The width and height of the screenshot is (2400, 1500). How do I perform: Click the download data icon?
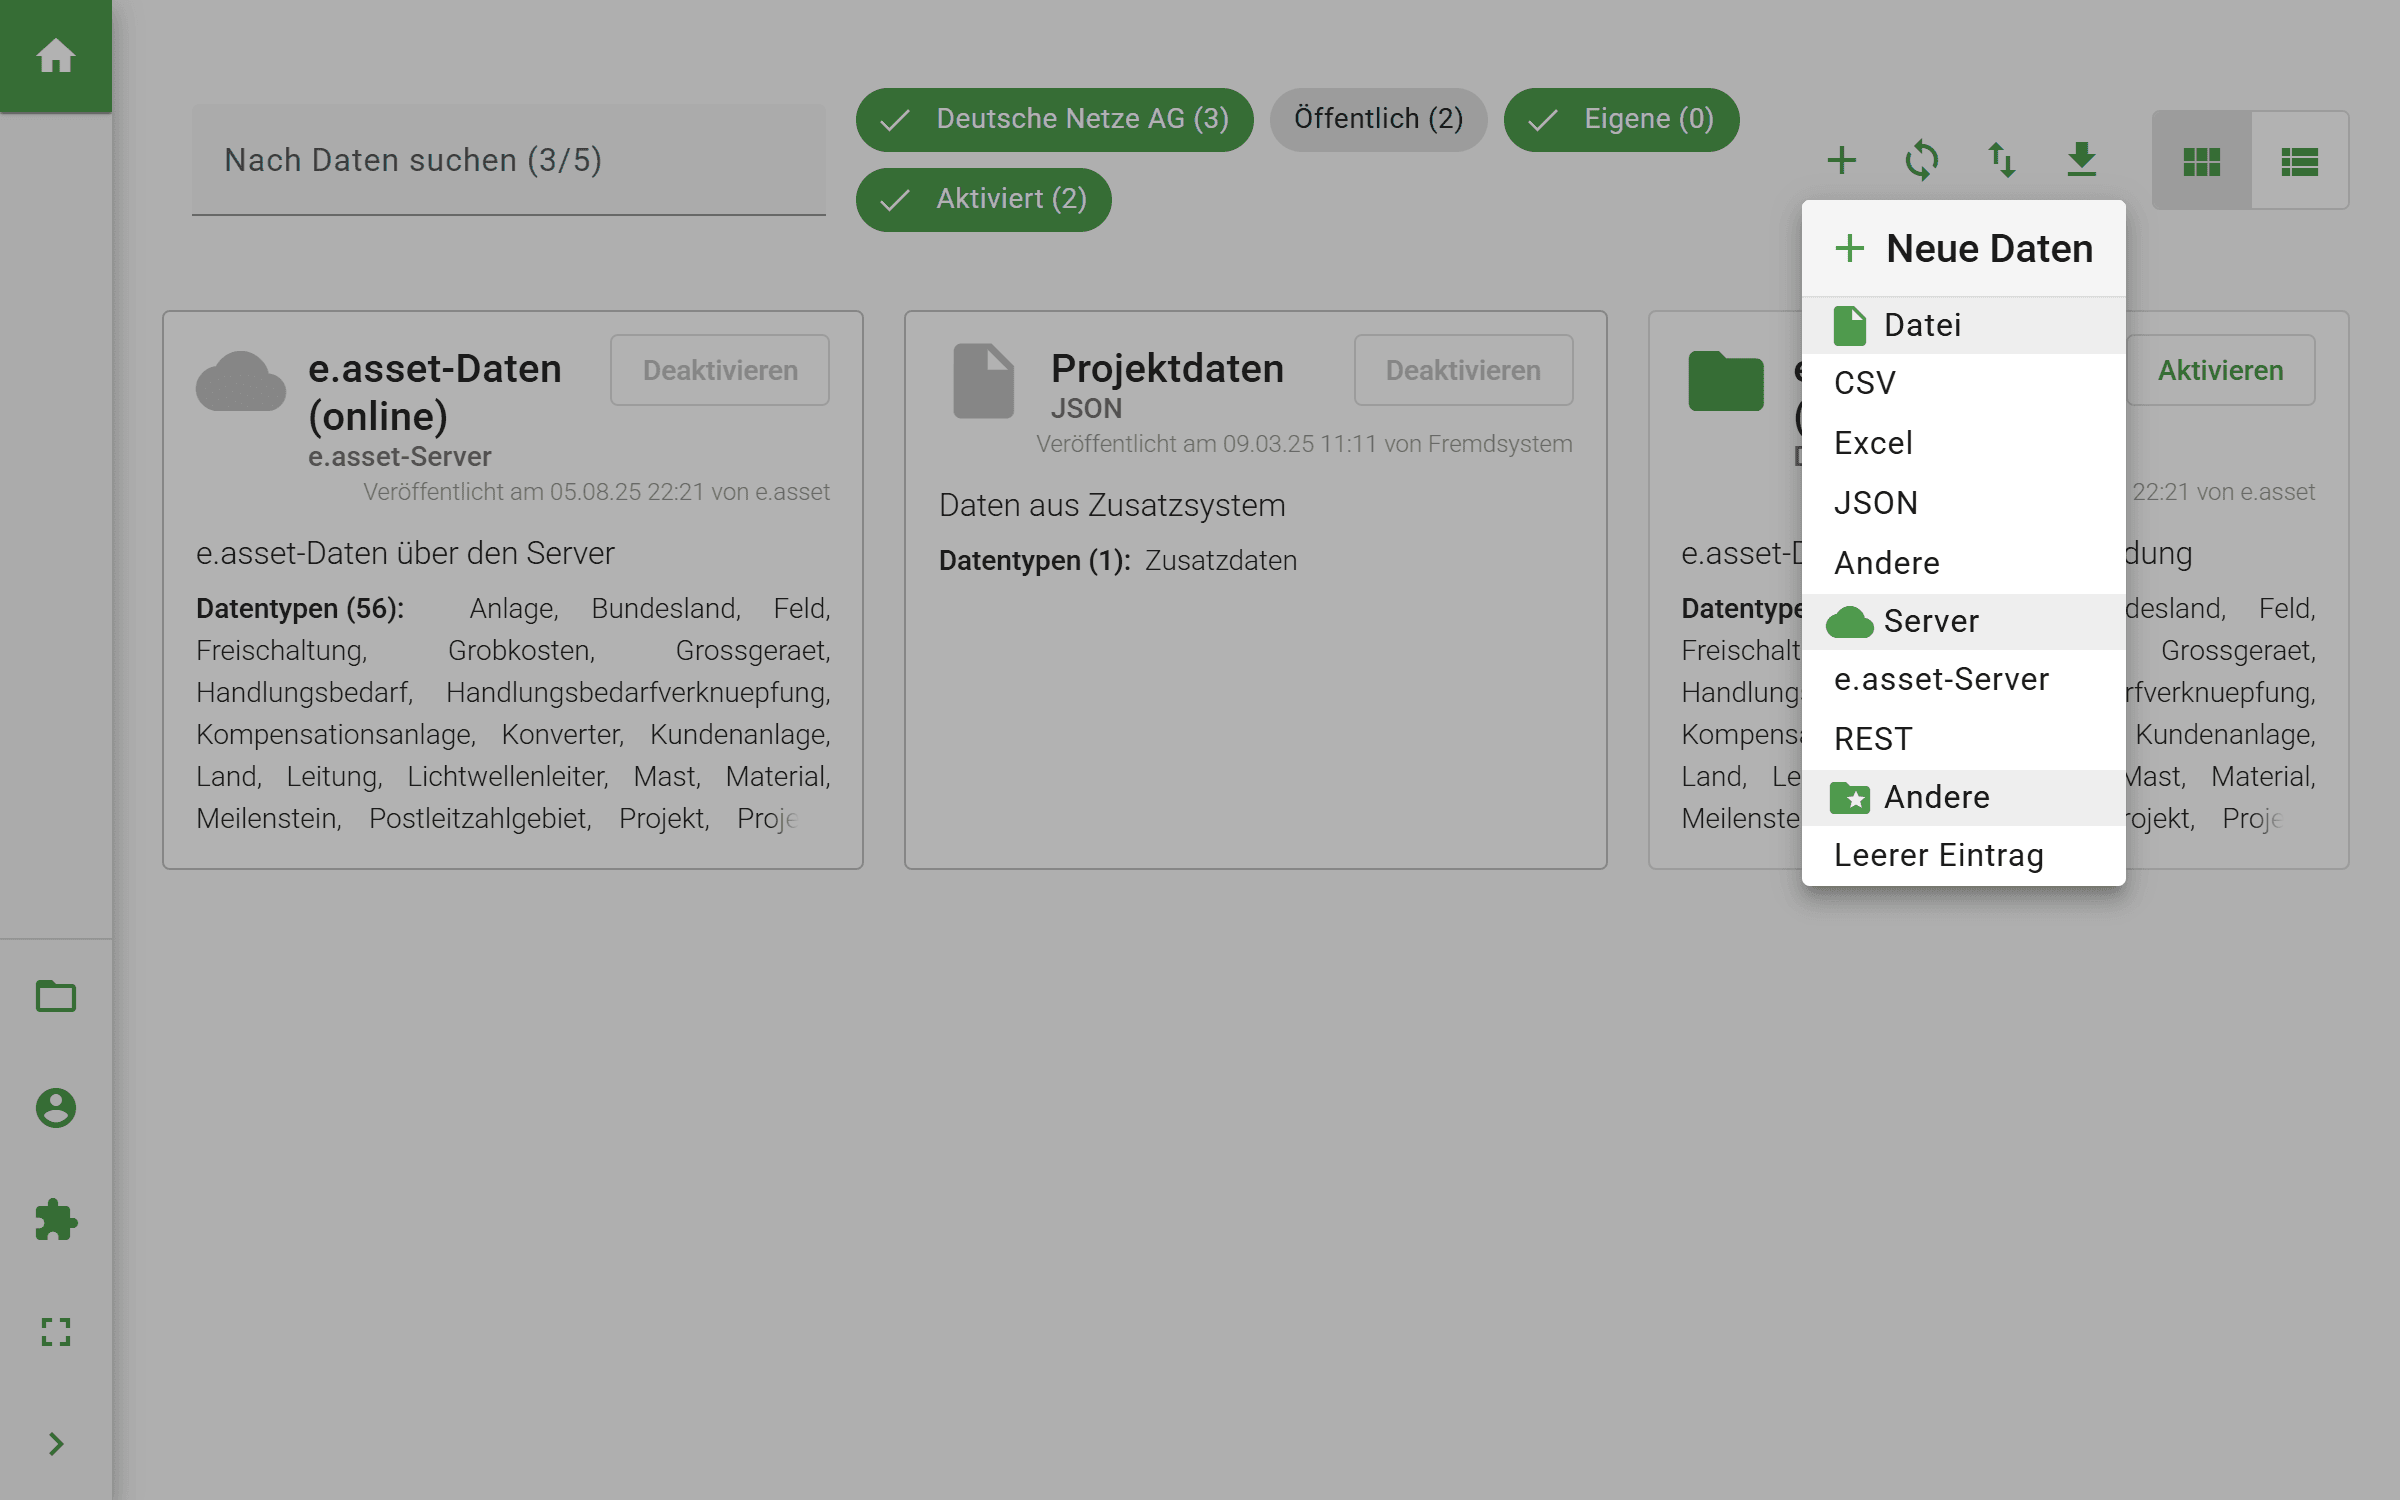pyautogui.click(x=2082, y=160)
